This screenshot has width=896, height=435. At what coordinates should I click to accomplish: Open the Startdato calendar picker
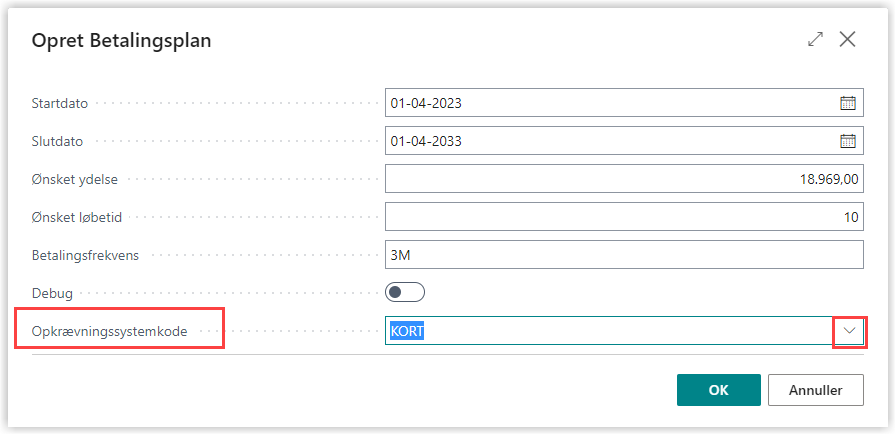tap(847, 103)
